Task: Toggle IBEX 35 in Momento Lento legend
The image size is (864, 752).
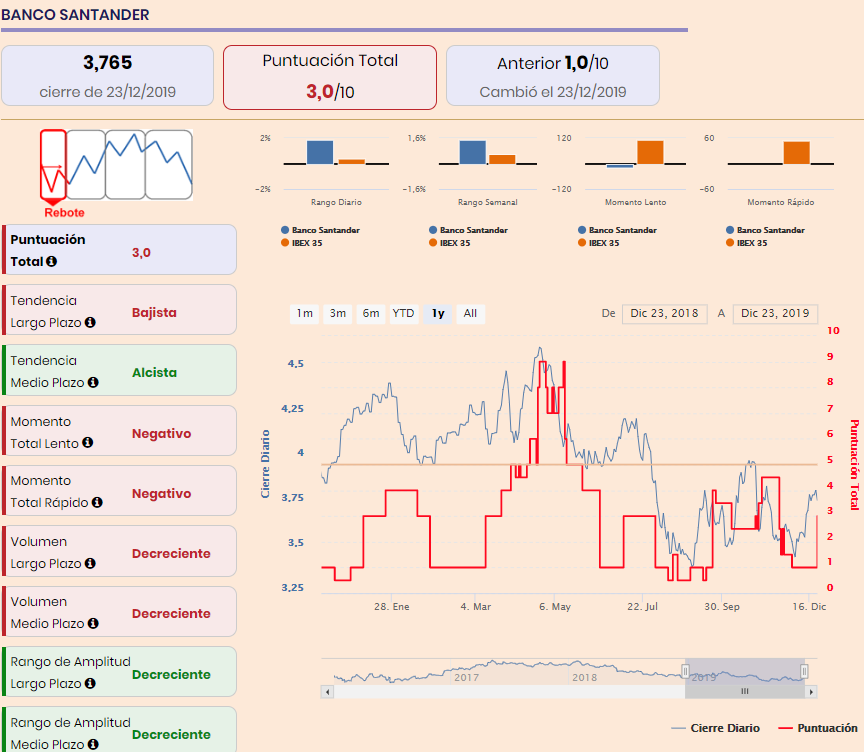Action: 598,243
